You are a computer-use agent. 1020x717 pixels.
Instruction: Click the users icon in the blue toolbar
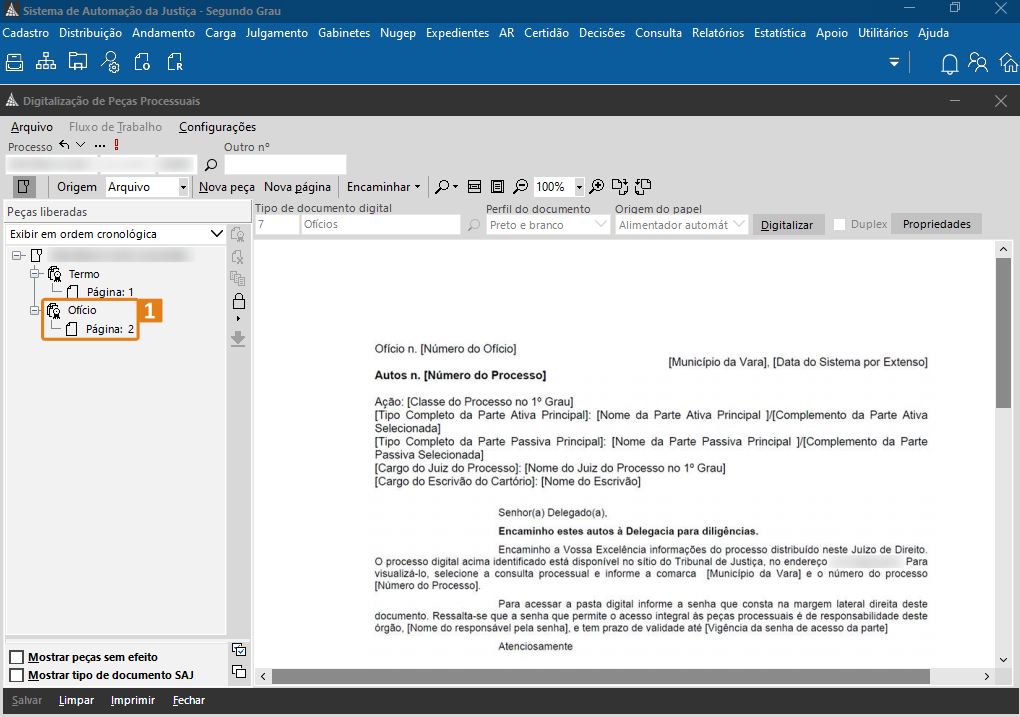978,62
